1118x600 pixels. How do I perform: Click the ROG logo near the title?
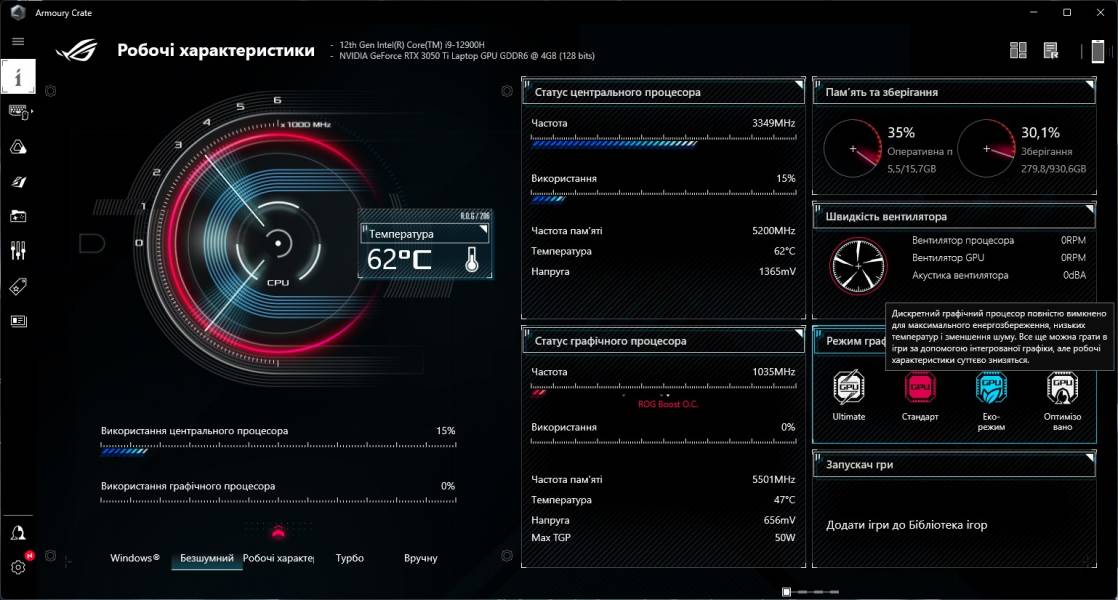tap(76, 50)
